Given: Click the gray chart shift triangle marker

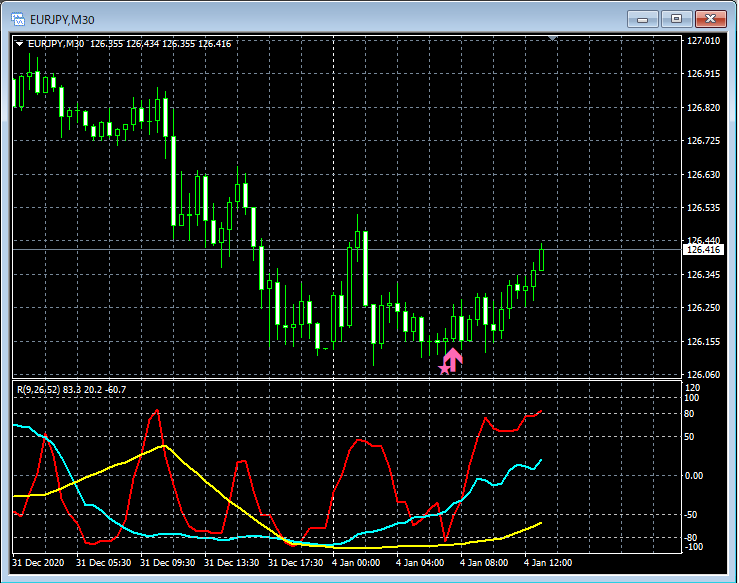Looking at the screenshot, I should point(553,38).
